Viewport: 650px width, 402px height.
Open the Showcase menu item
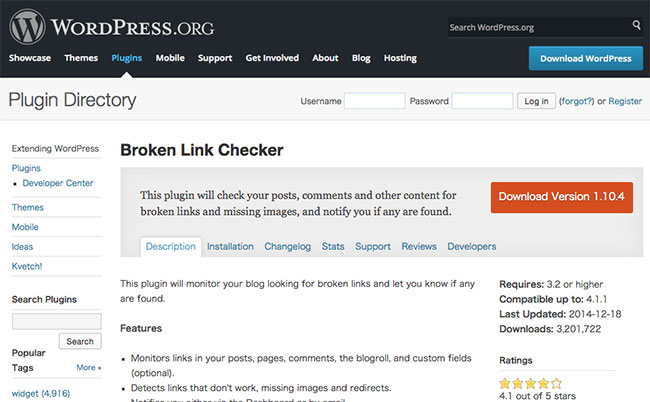click(x=30, y=58)
